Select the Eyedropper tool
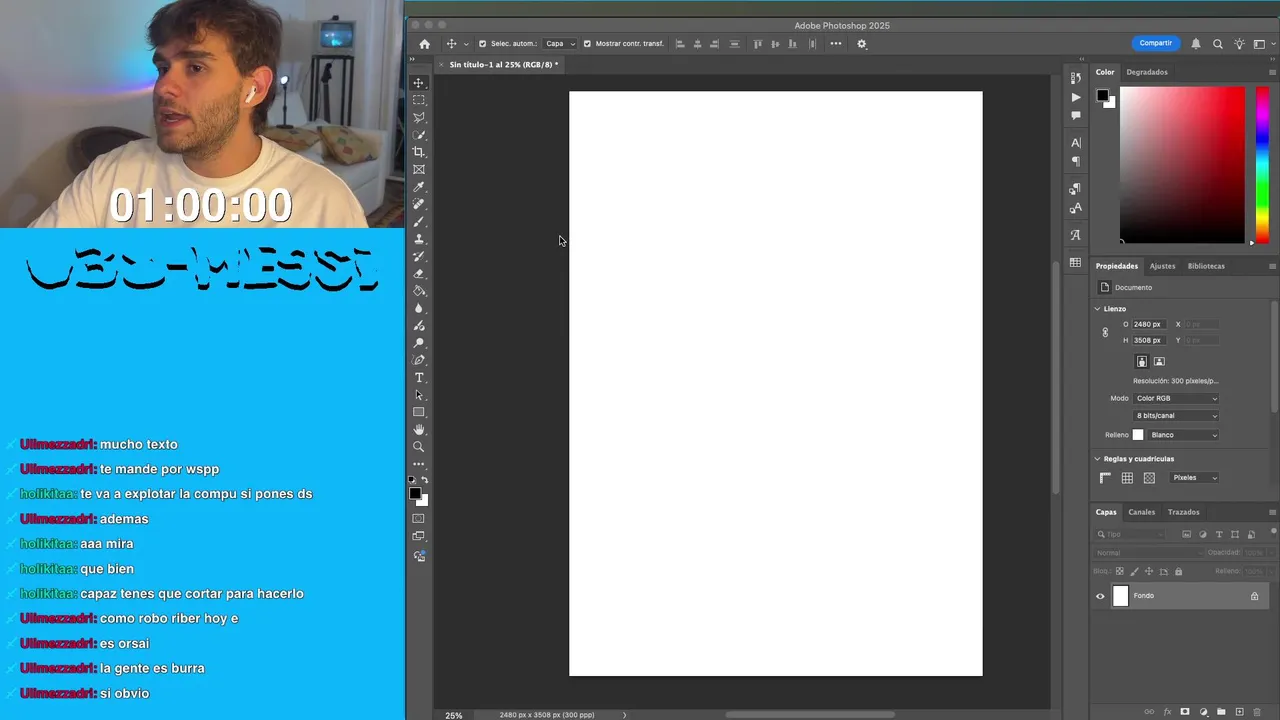This screenshot has height=720, width=1280. point(419,187)
